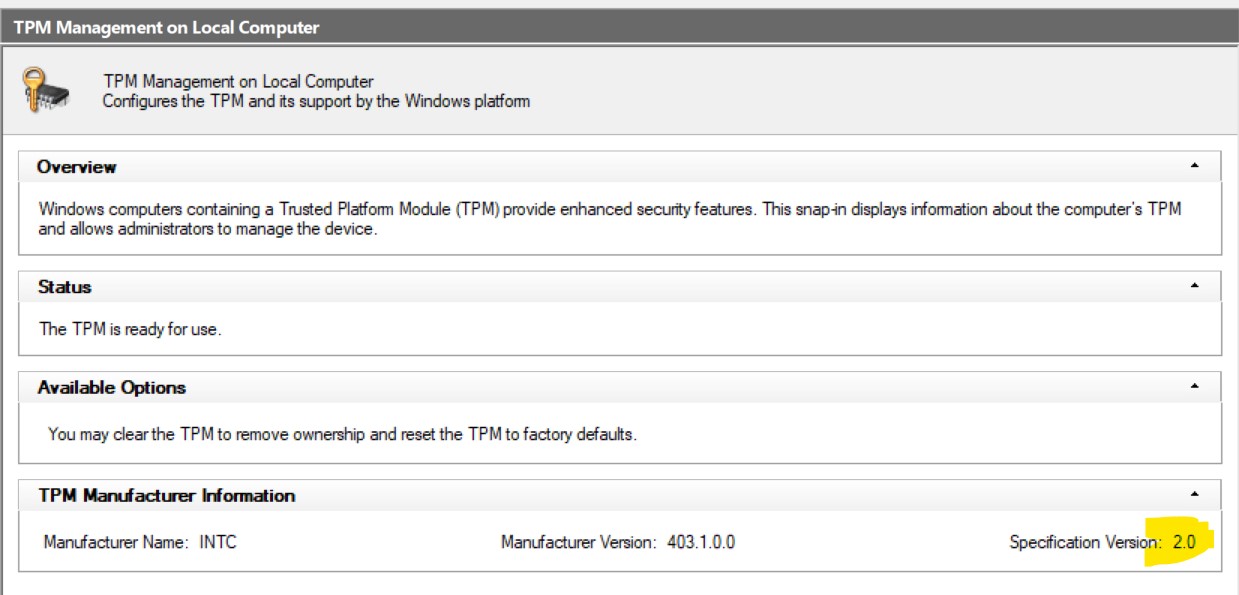Collapse TPM Manufacturer Information section arrow
This screenshot has width=1239, height=595.
(1194, 494)
